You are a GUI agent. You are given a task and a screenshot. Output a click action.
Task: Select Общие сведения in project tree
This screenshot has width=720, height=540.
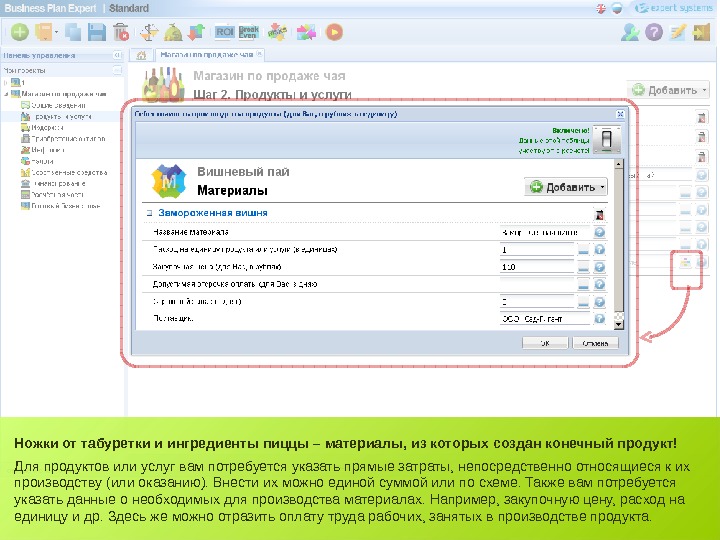coord(58,105)
